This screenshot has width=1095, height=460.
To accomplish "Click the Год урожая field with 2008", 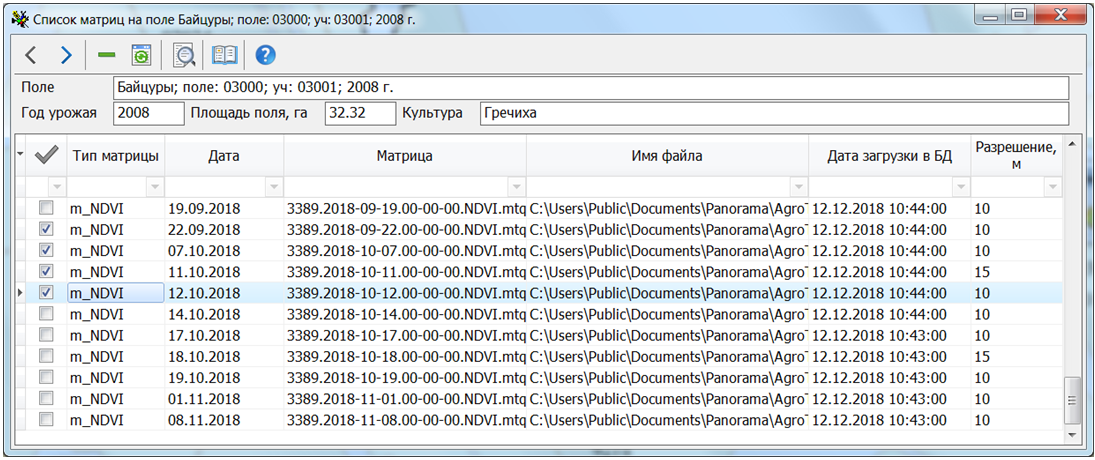I will pyautogui.click(x=148, y=113).
